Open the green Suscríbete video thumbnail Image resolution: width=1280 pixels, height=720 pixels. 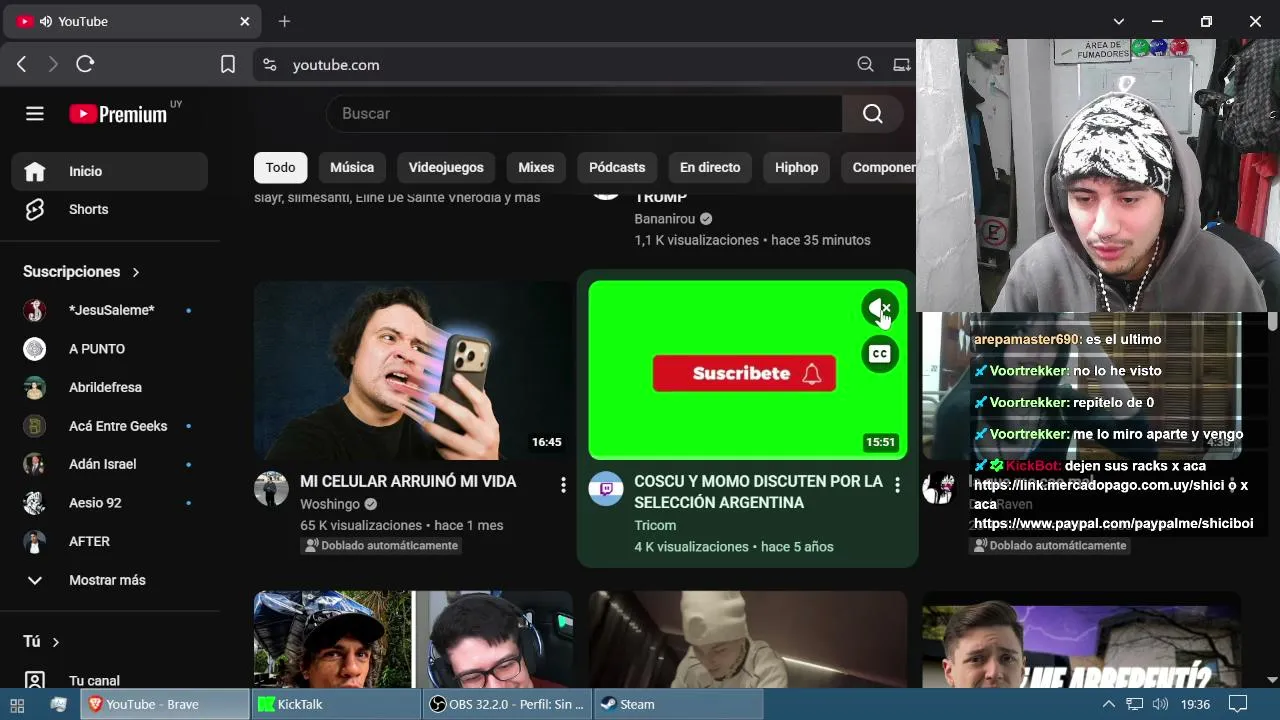tap(748, 370)
